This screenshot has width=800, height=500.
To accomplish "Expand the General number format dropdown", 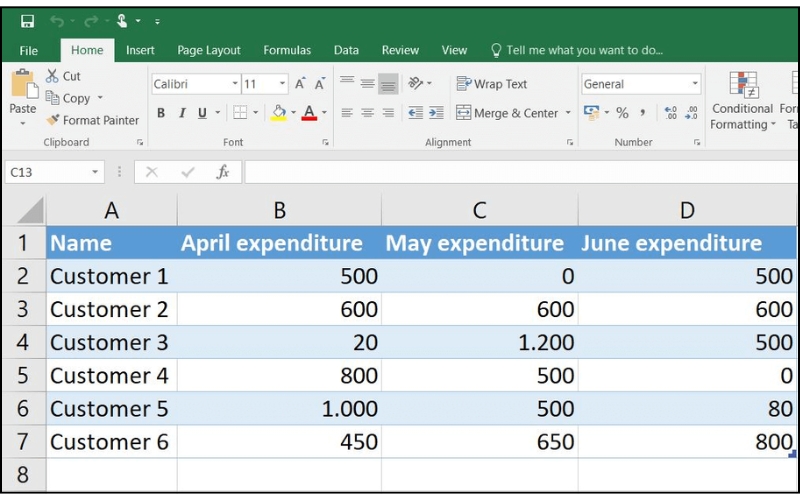I will pyautogui.click(x=695, y=84).
